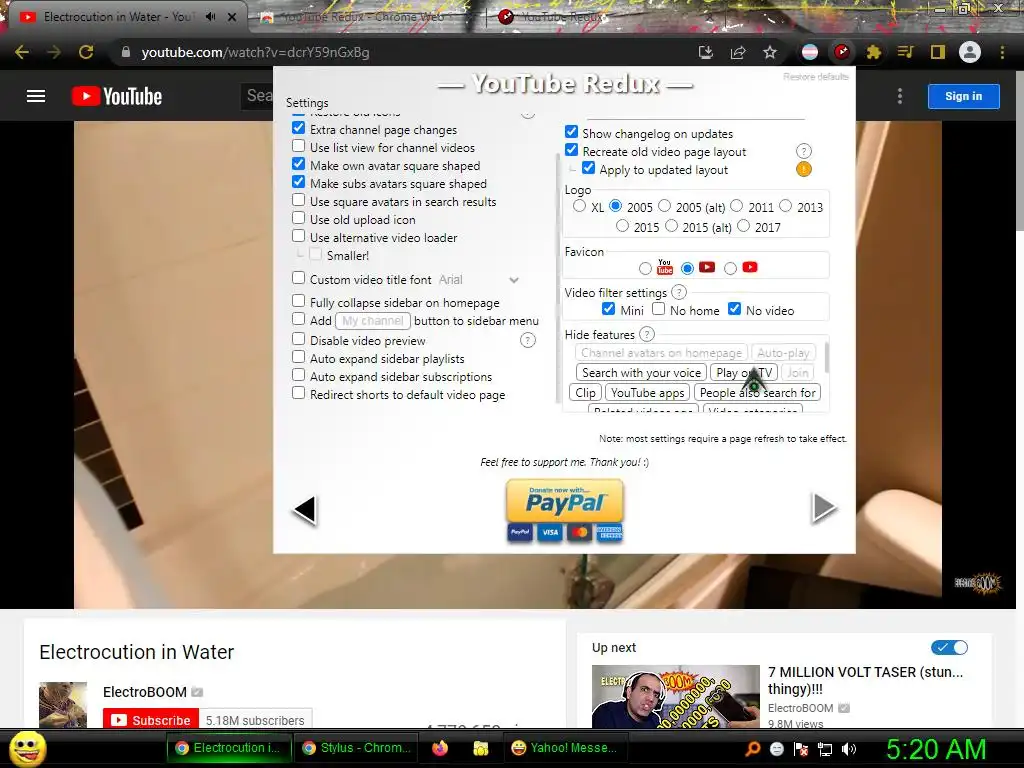Select the 2011 logo radio button
This screenshot has width=1024, height=768.
737,206
